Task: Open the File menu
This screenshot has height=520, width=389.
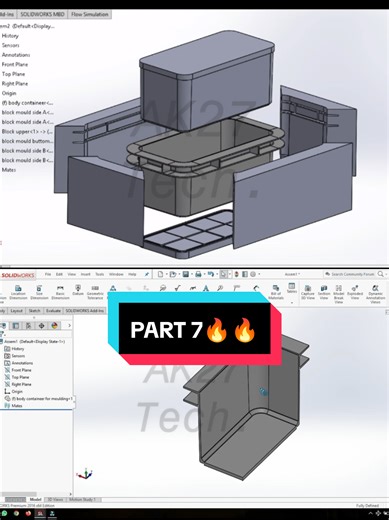Action: point(48,274)
